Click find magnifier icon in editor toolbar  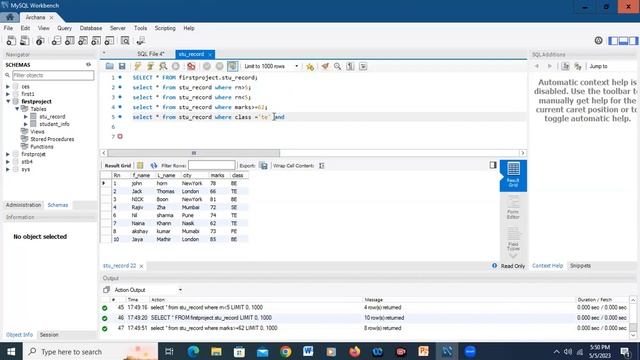338,66
